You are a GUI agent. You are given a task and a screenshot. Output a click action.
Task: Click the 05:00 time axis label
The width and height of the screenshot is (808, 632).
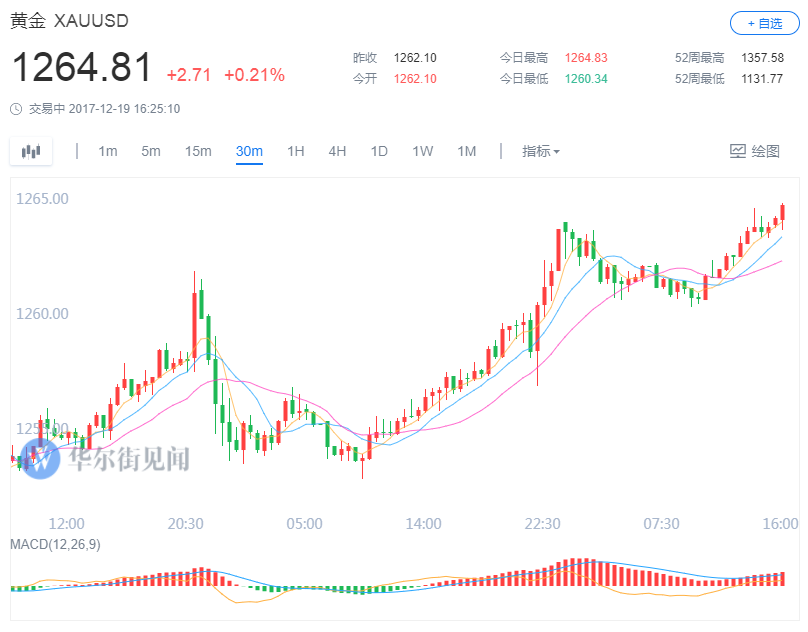(305, 524)
